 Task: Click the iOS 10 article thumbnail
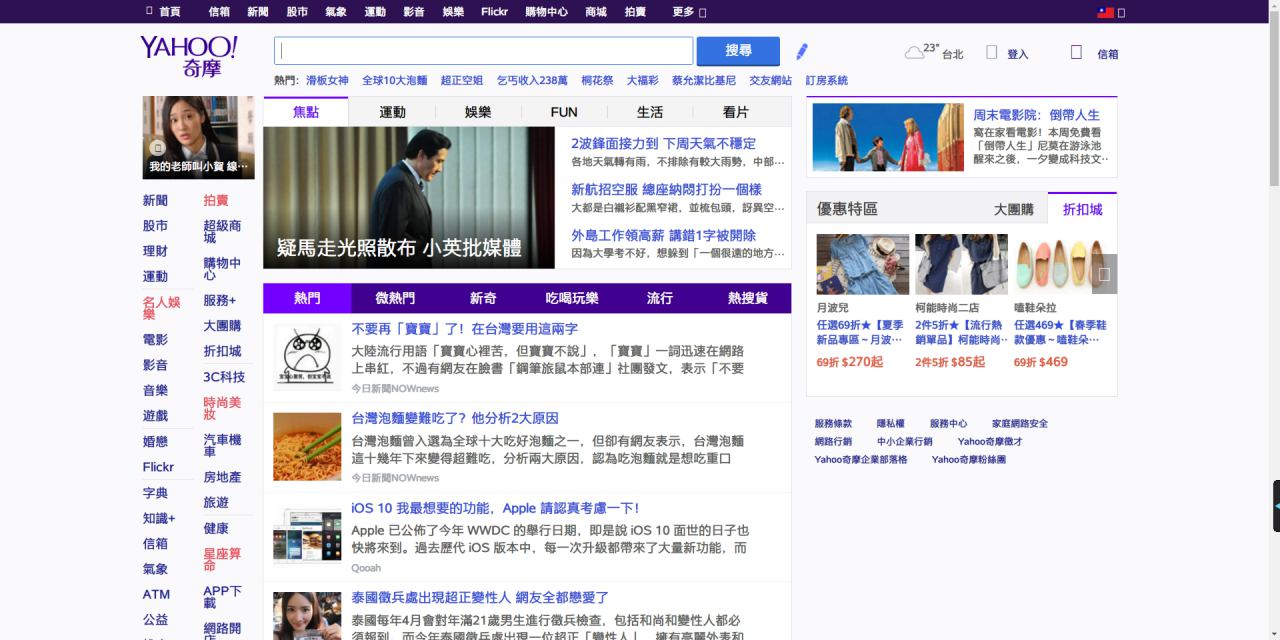[x=307, y=536]
